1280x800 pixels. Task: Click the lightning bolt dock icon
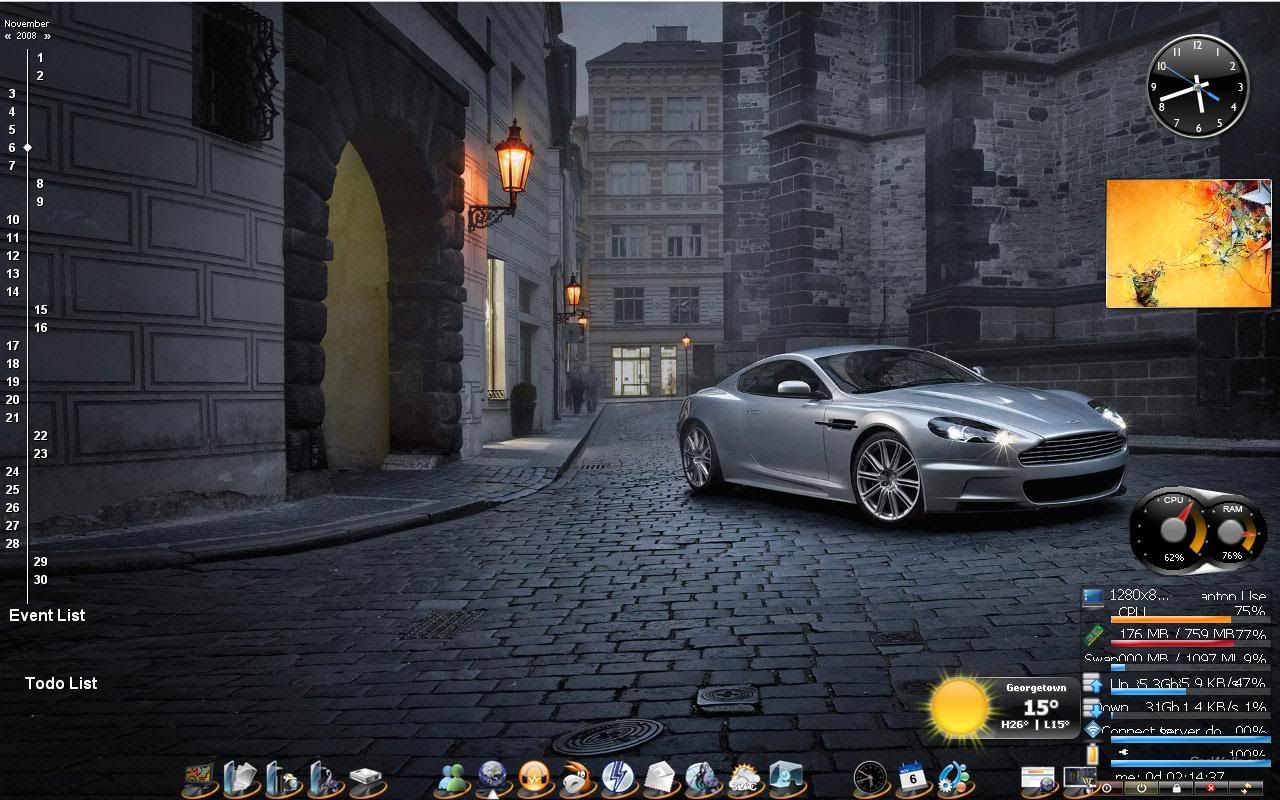click(617, 777)
